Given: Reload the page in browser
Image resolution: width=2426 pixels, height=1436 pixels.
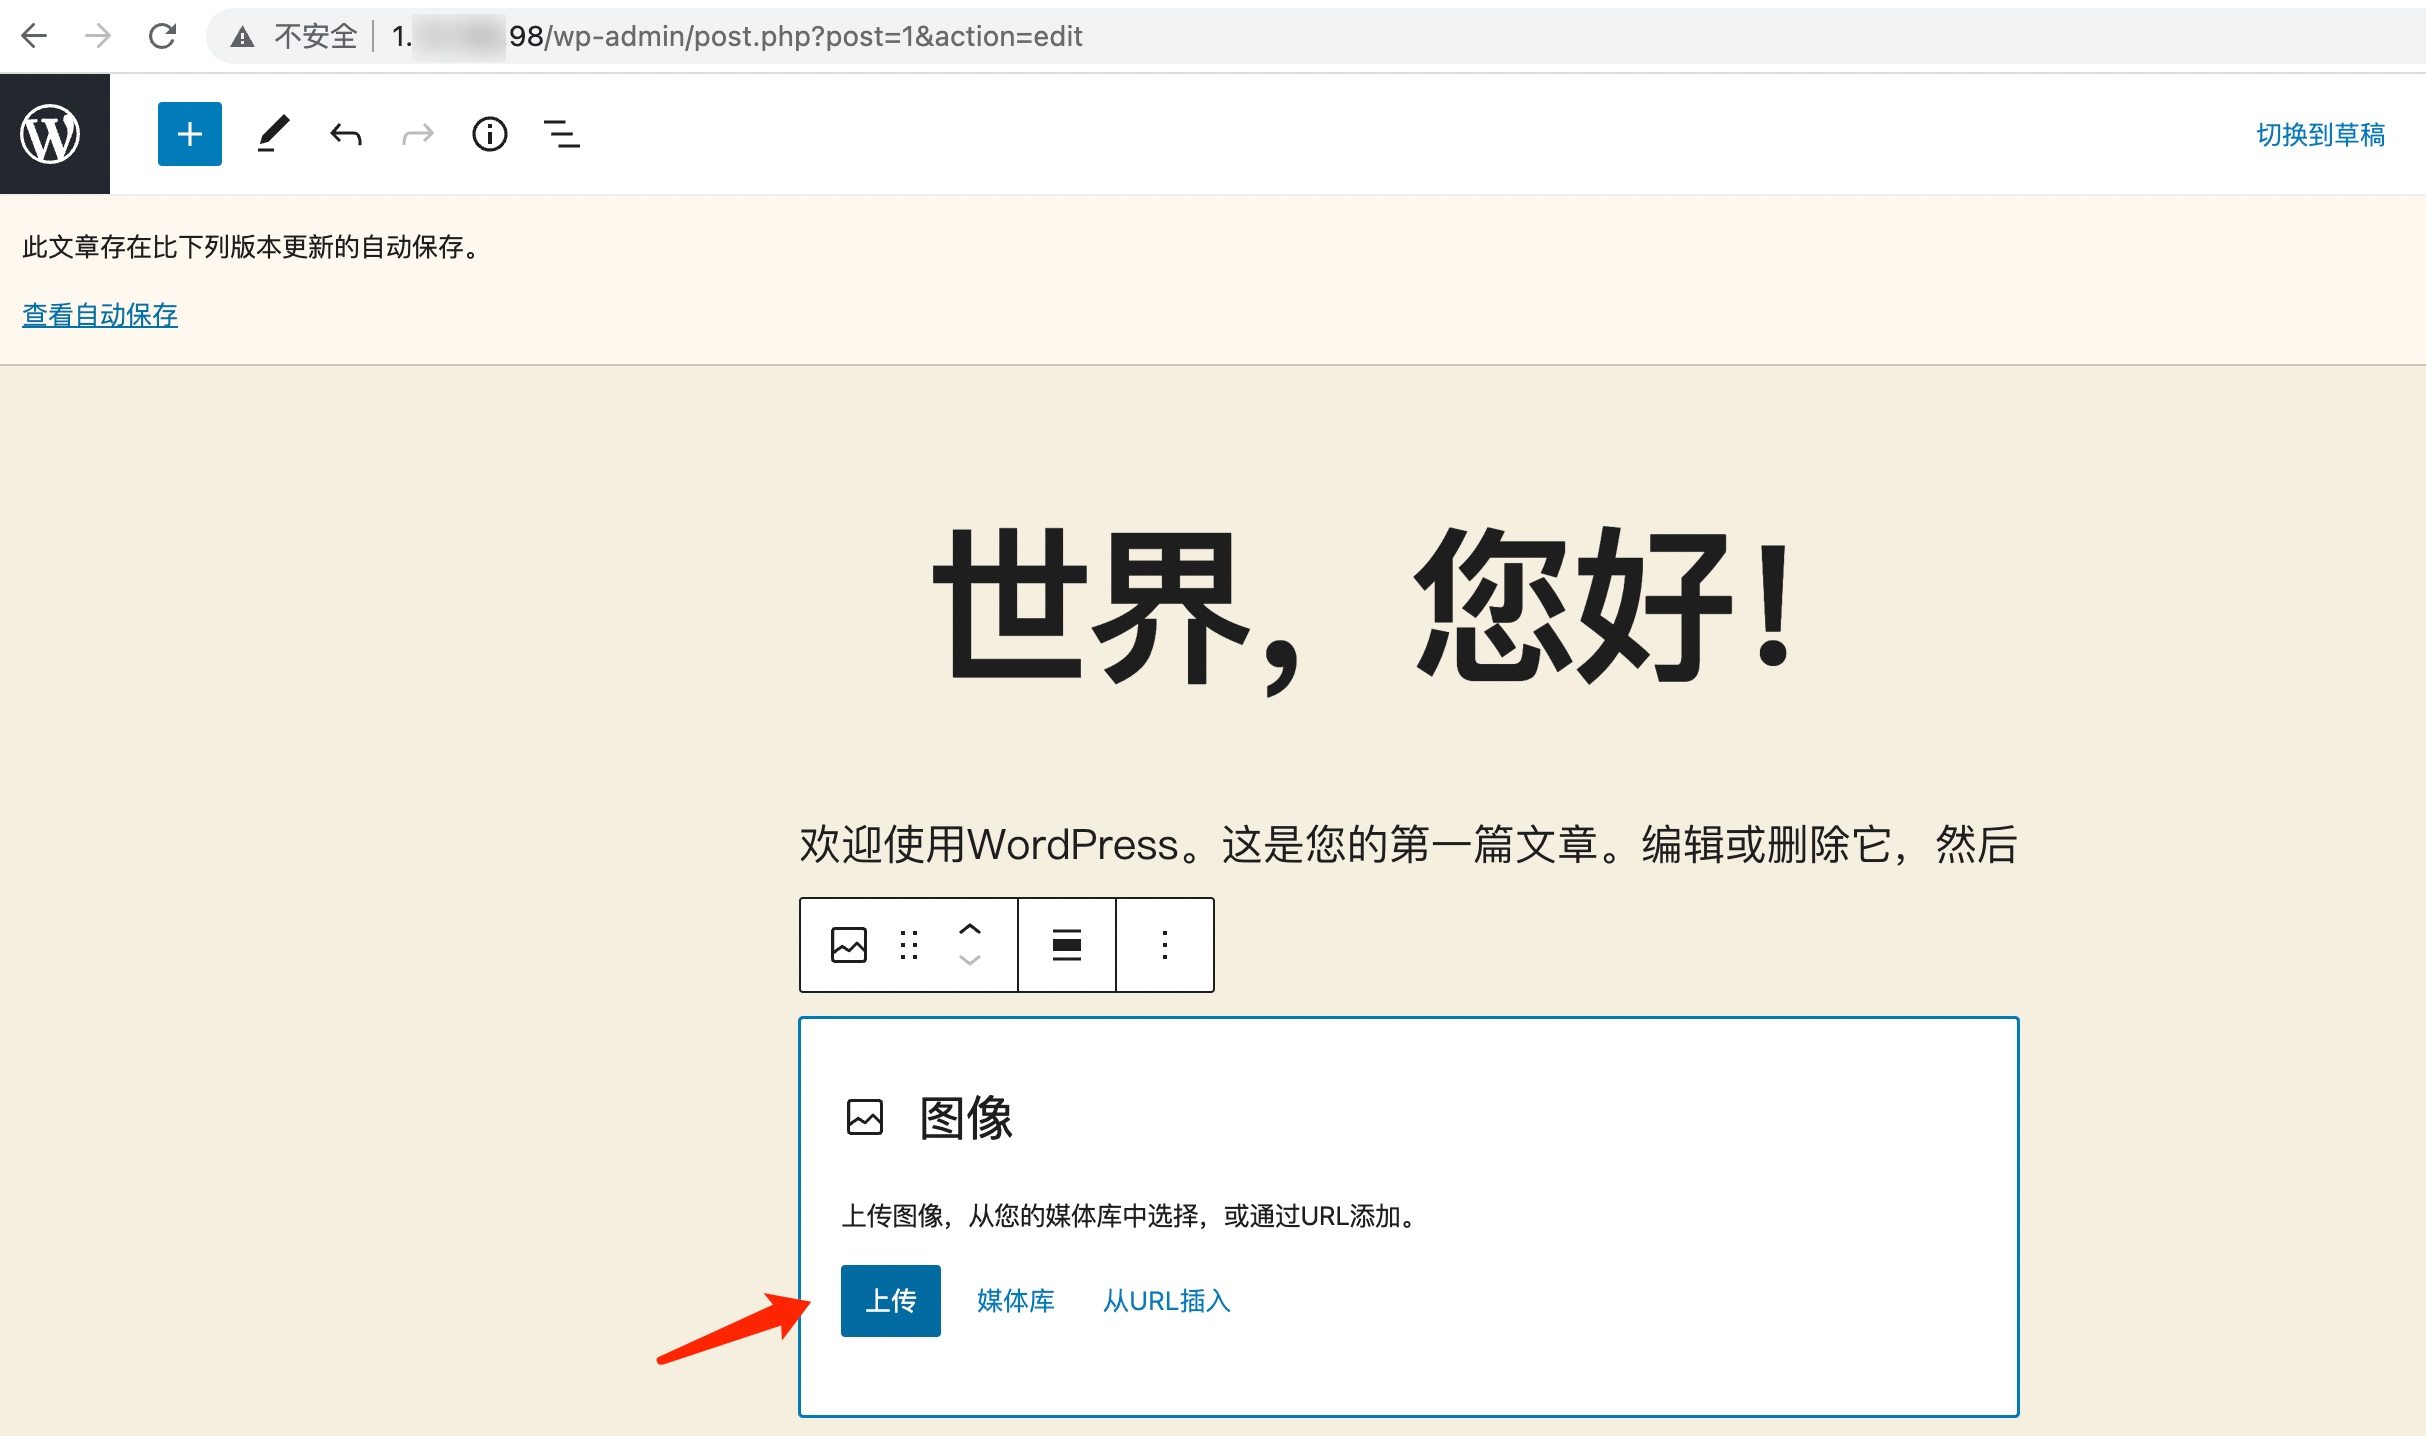Looking at the screenshot, I should point(162,37).
